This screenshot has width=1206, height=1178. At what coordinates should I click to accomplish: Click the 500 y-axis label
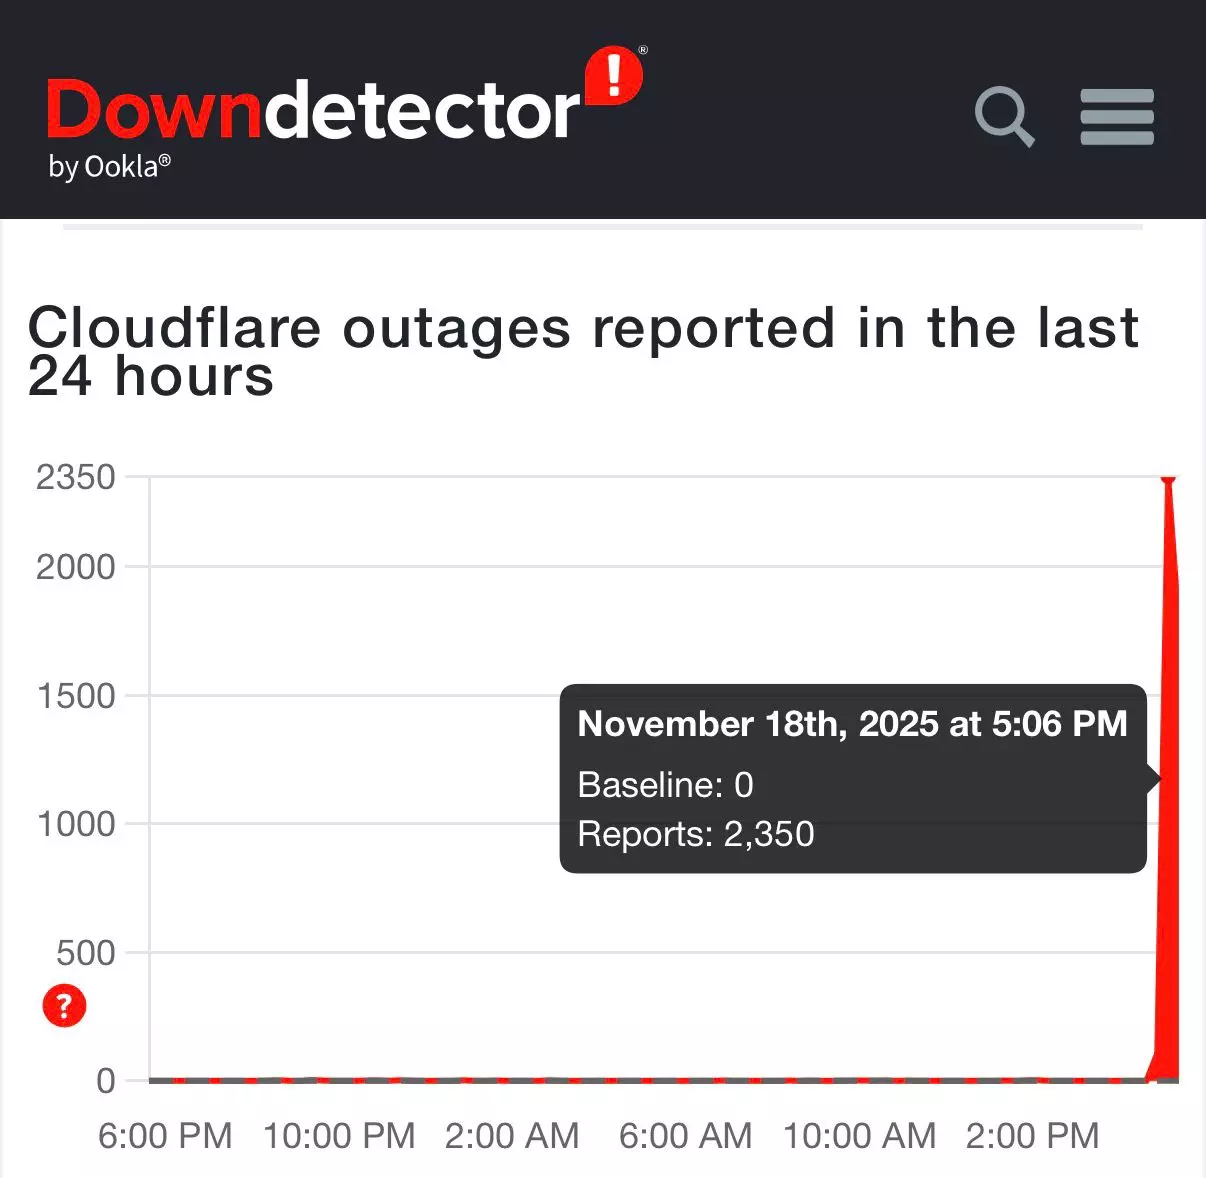click(x=86, y=953)
